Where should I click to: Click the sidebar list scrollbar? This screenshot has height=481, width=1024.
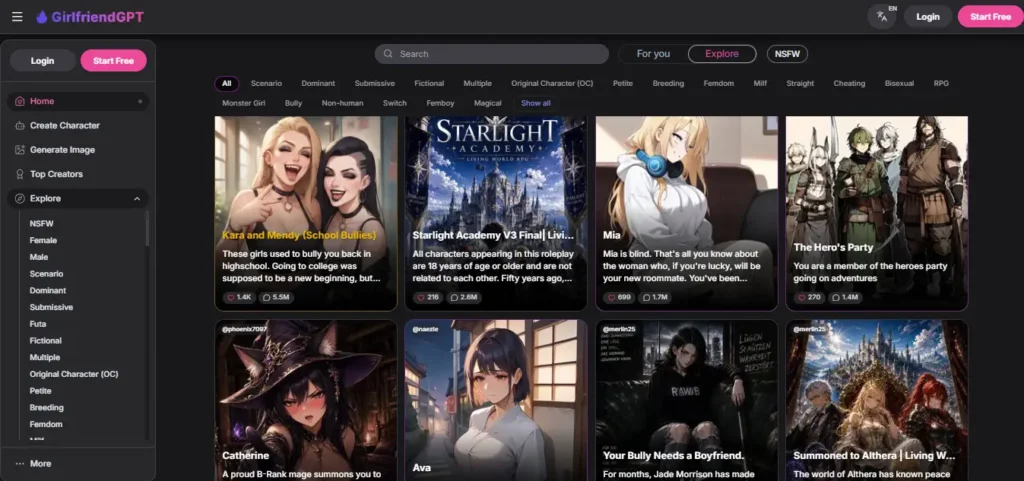[147, 228]
